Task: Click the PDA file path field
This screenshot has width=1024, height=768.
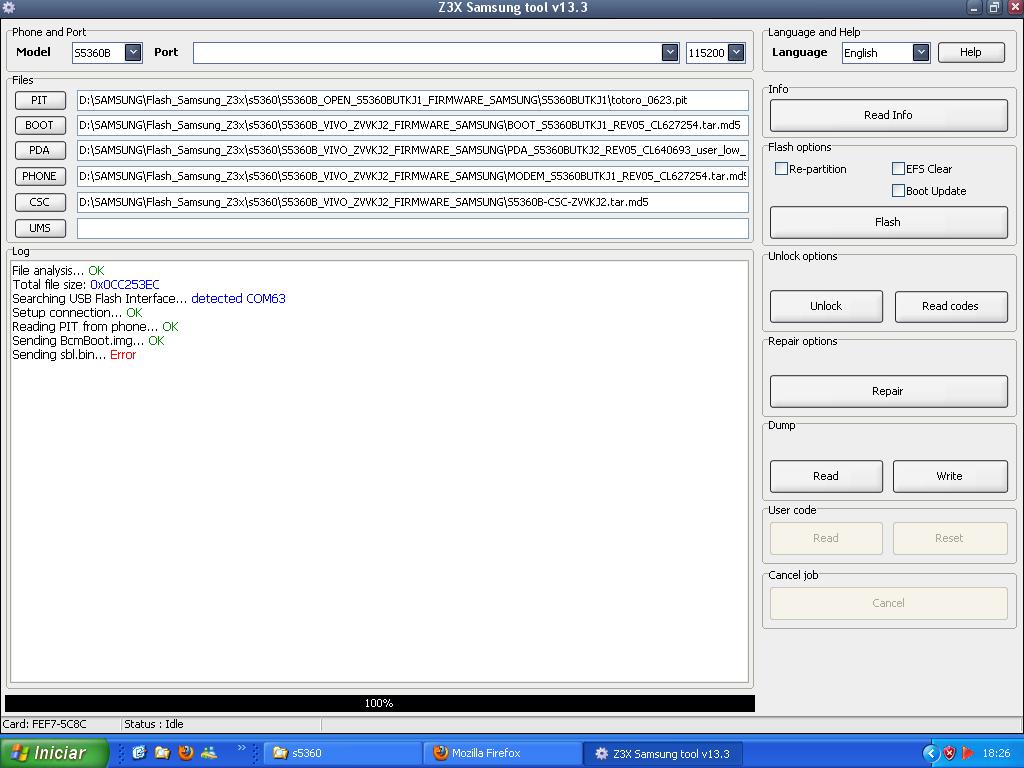Action: 413,150
